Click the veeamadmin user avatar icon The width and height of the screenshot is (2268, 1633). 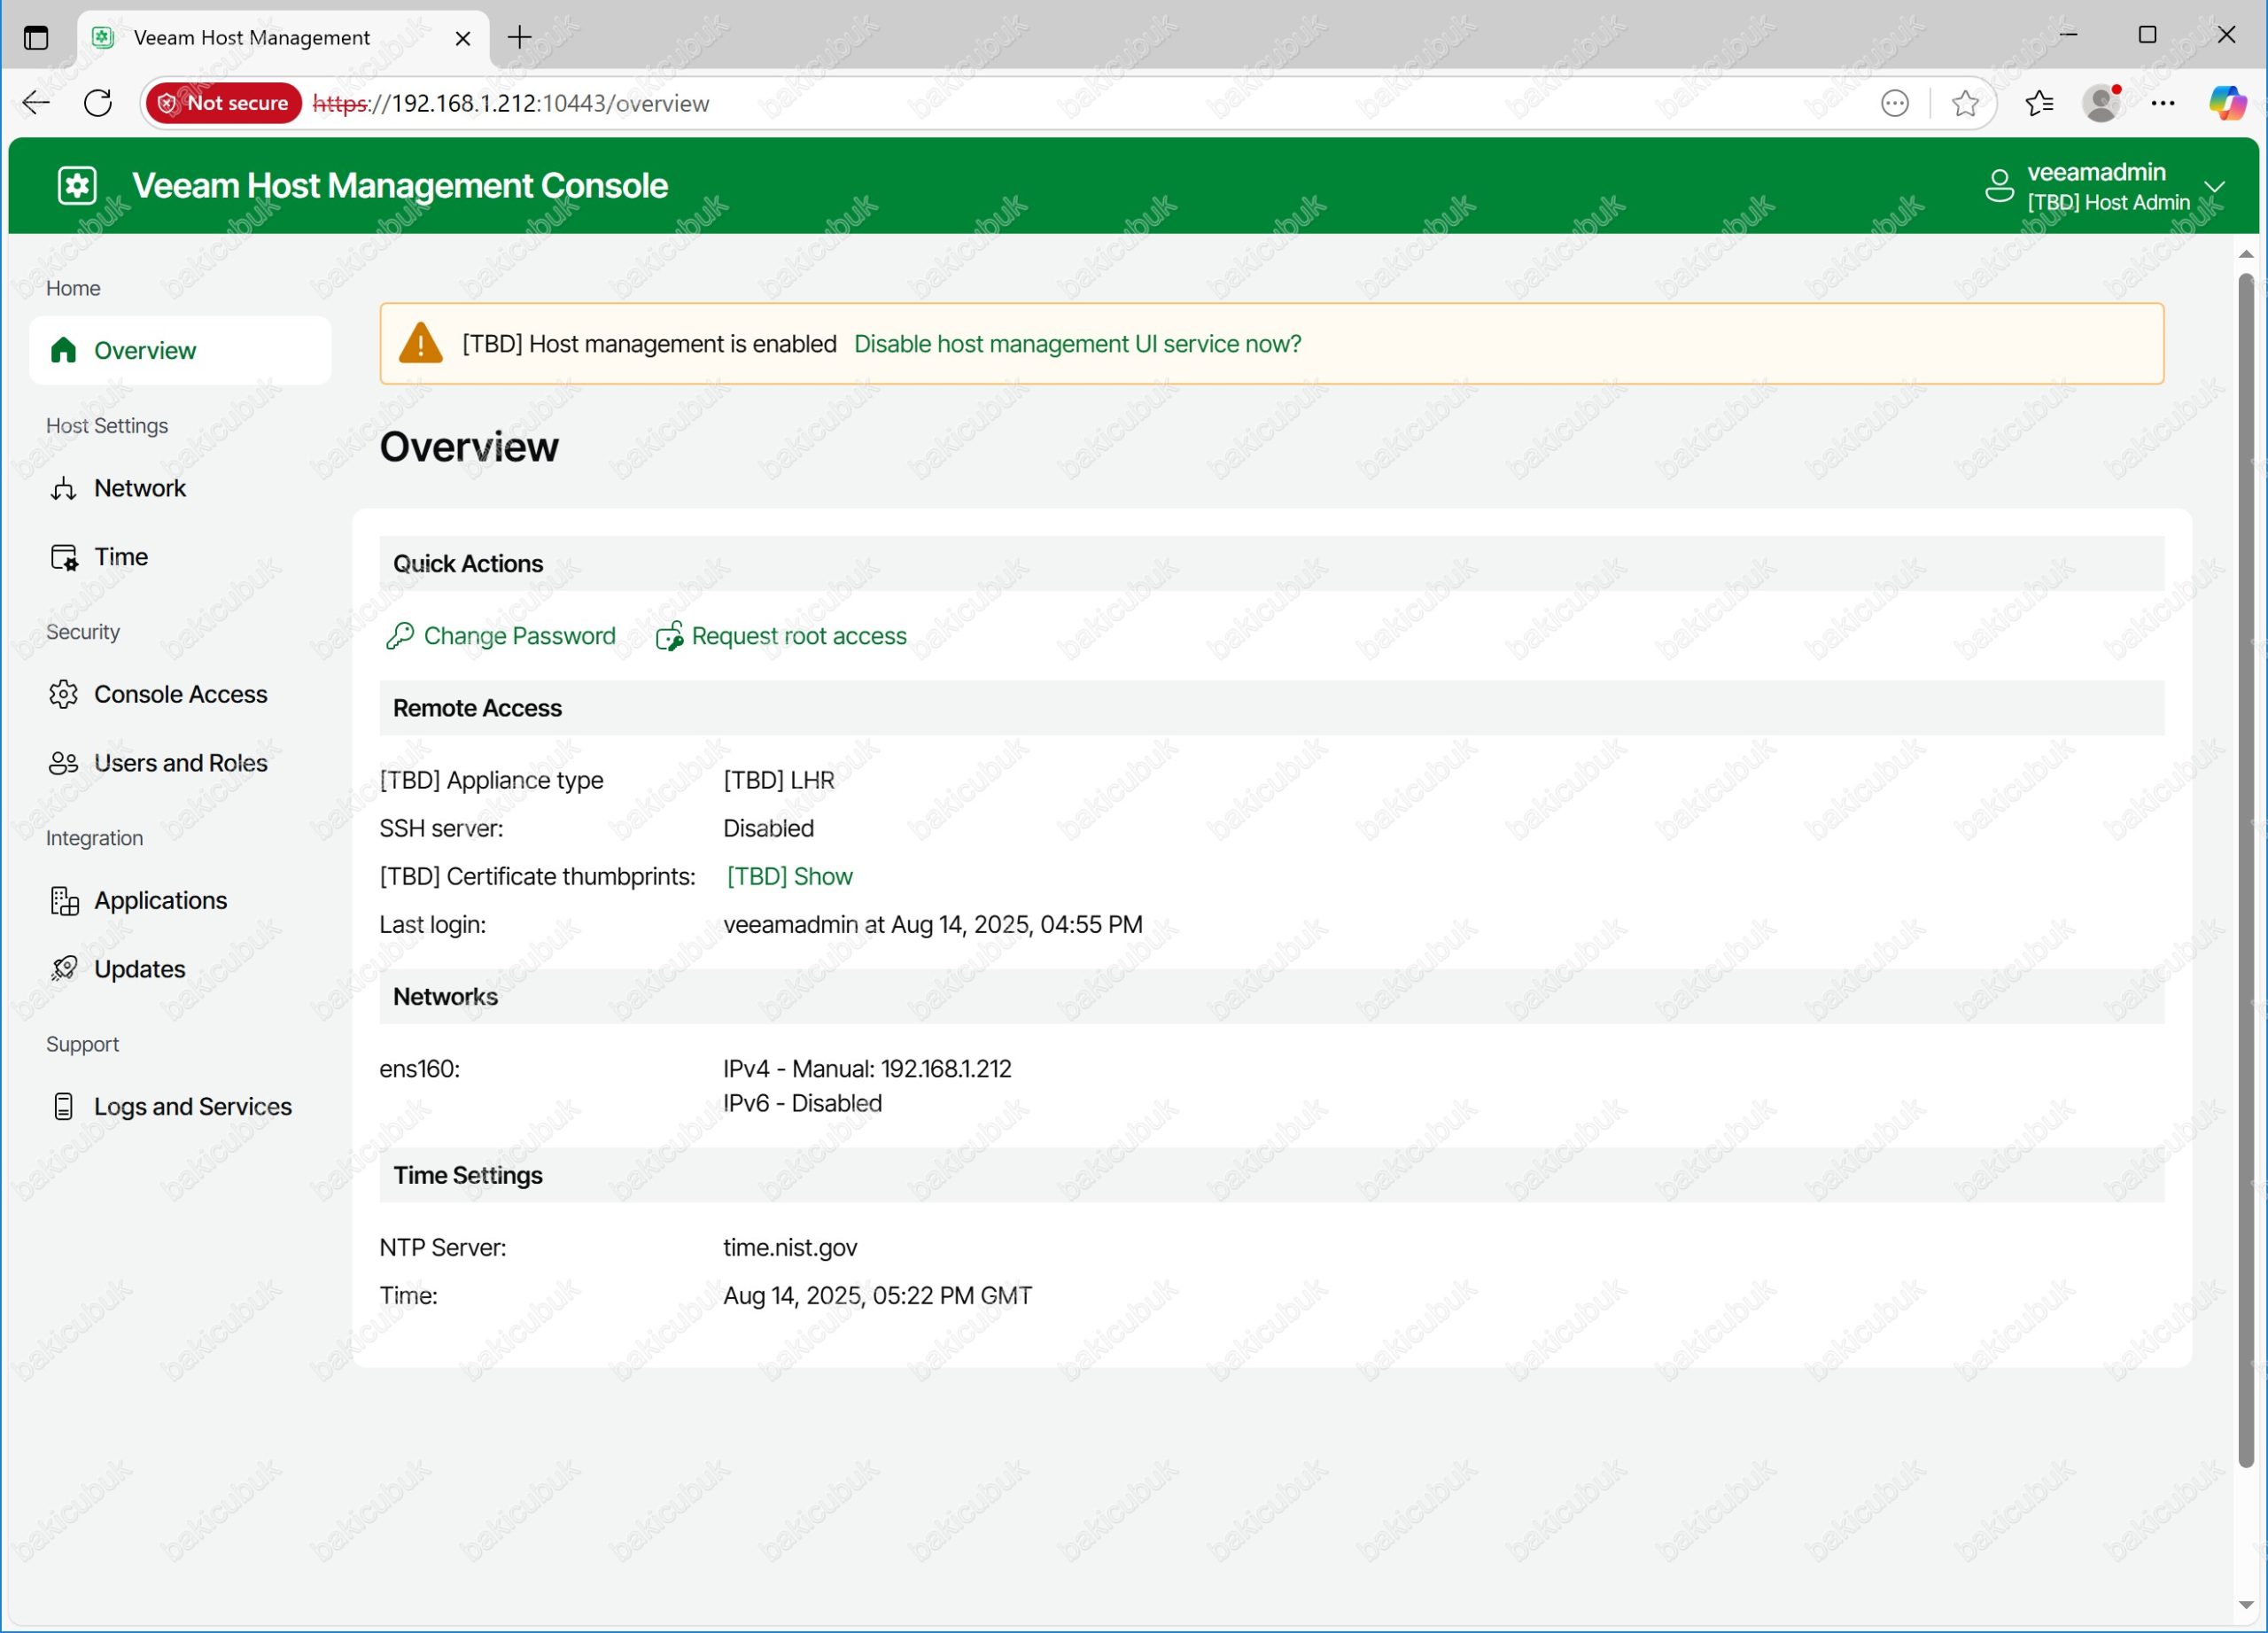click(x=1999, y=186)
